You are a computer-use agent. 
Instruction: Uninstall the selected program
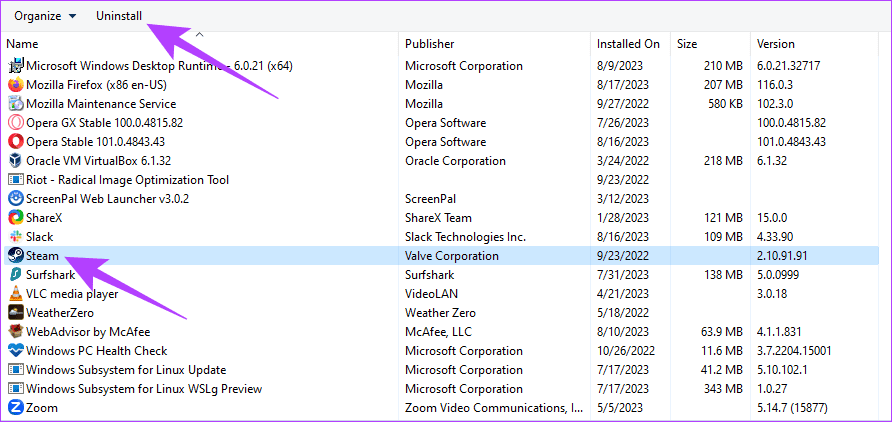coord(119,16)
